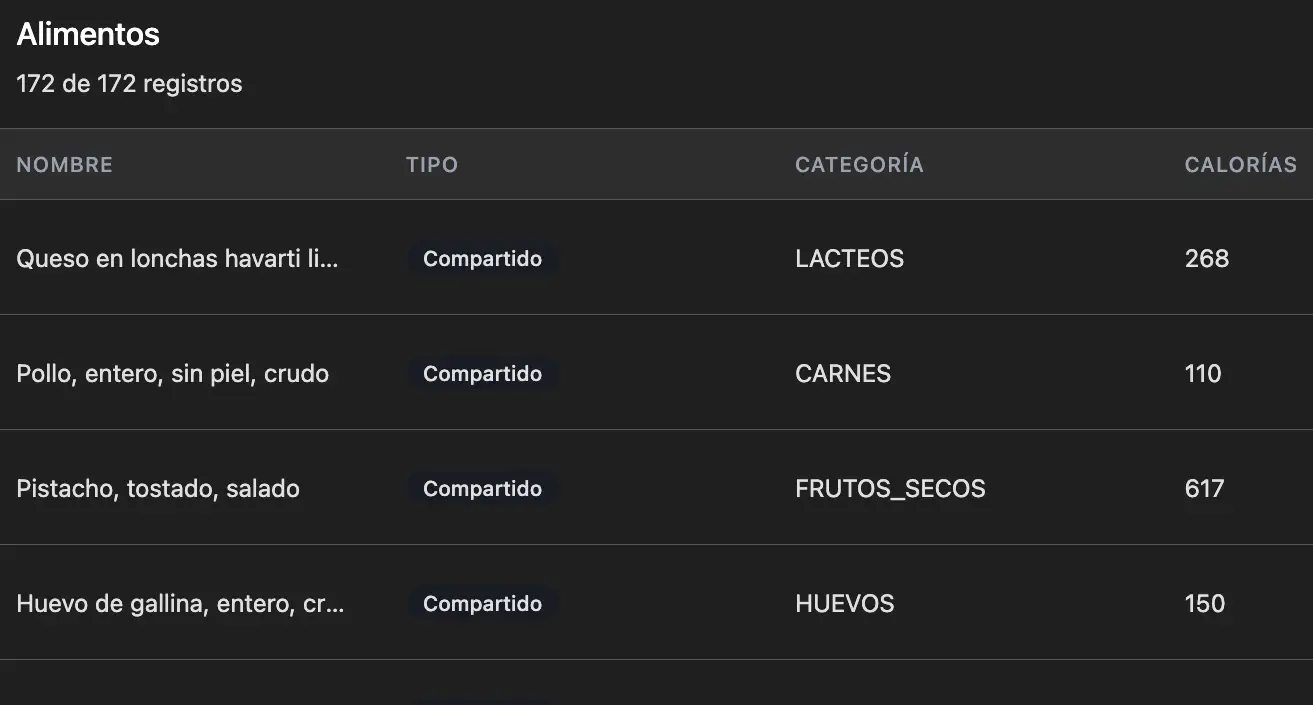Screen dimensions: 1313x705
Task: Click the Compartido badge in the Pollo row
Action: point(482,374)
